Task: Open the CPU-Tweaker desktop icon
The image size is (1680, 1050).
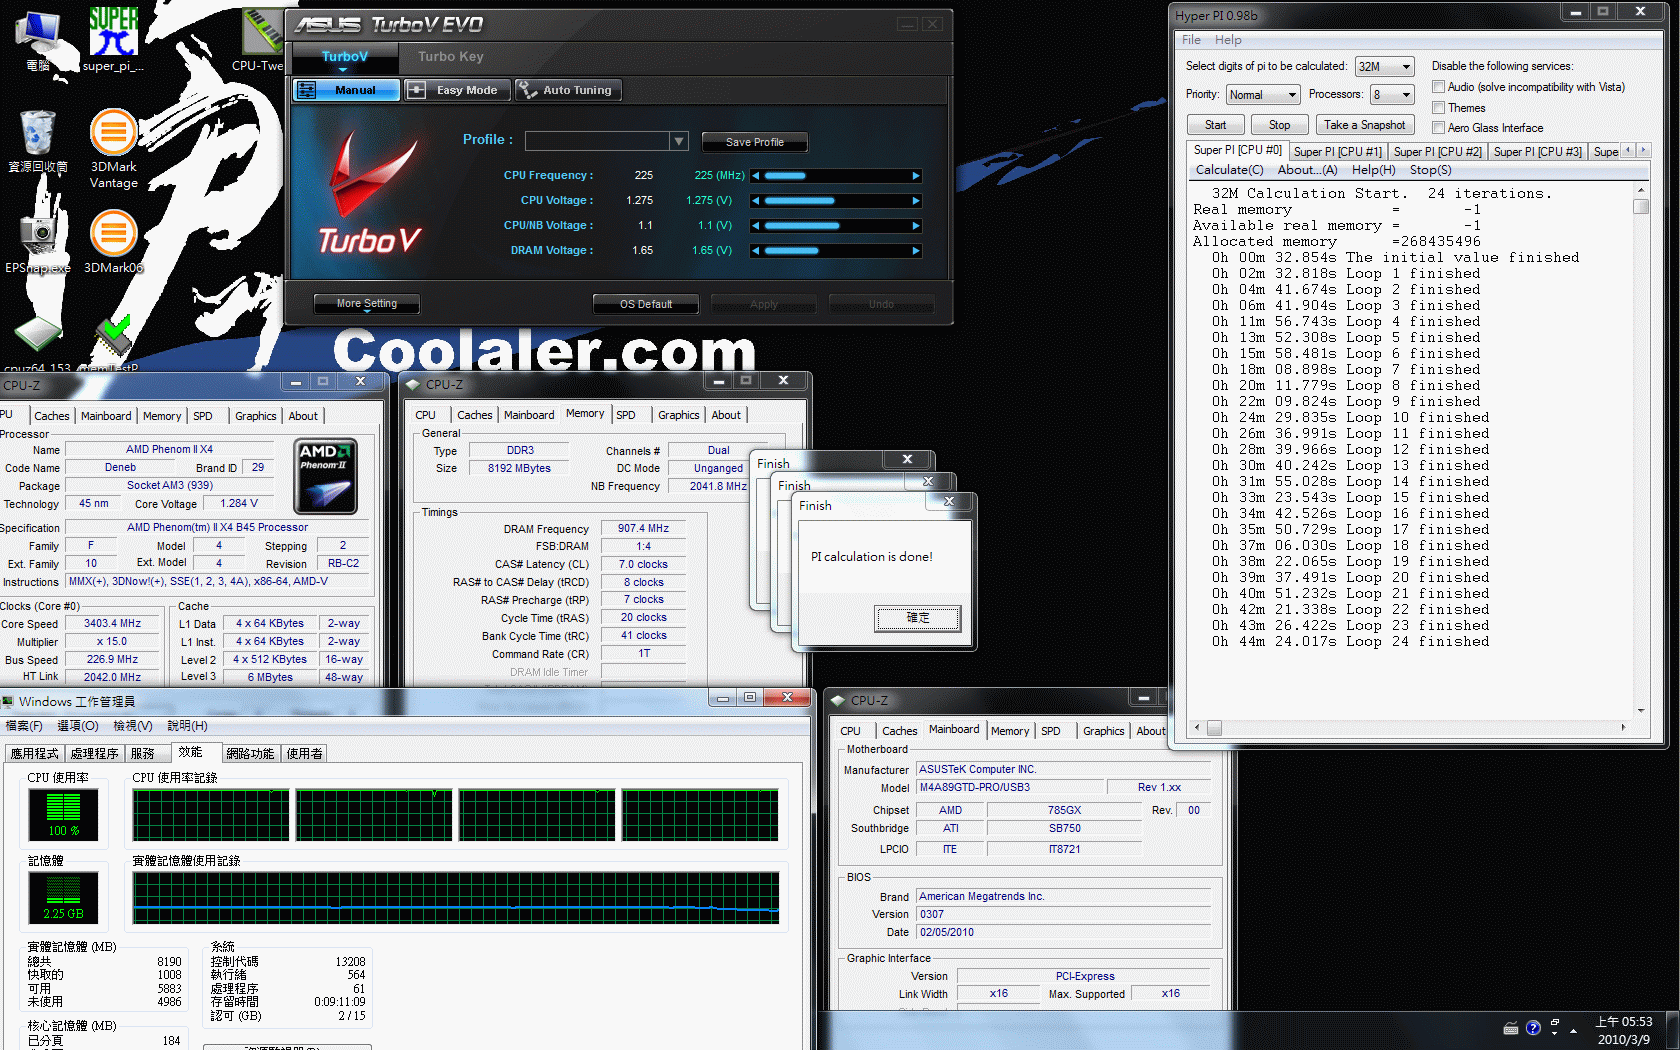Action: coord(260,38)
